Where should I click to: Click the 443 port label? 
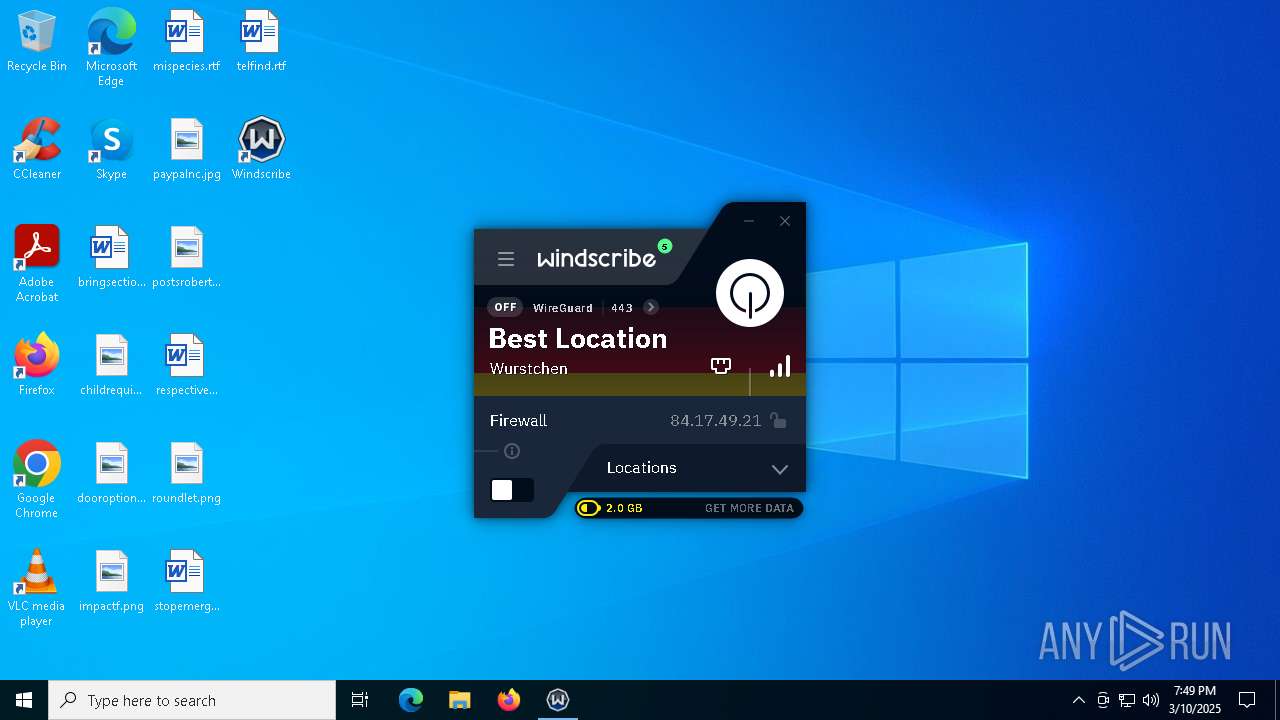coord(622,308)
